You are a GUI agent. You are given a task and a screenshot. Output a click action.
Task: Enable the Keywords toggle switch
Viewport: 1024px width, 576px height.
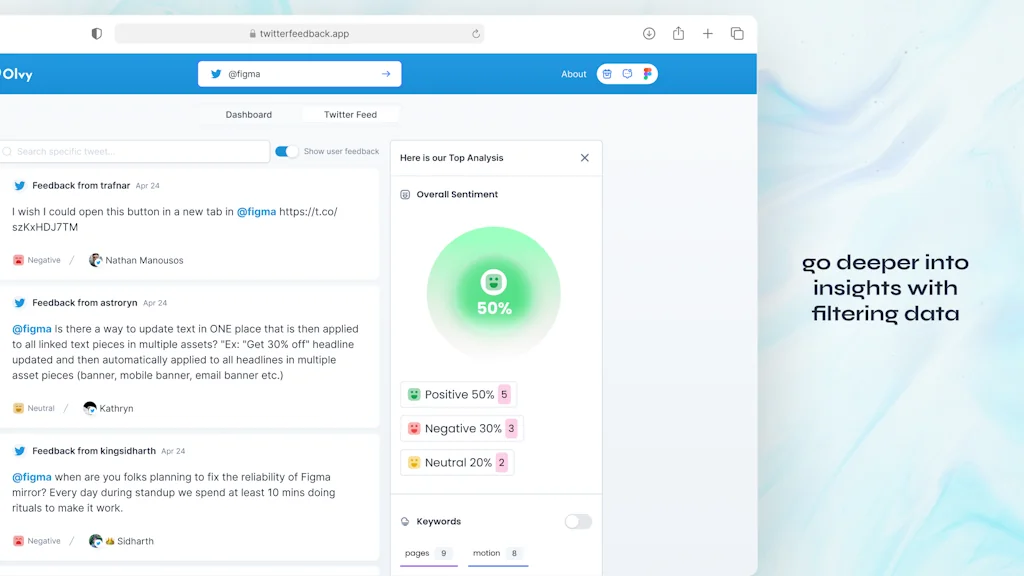(577, 521)
